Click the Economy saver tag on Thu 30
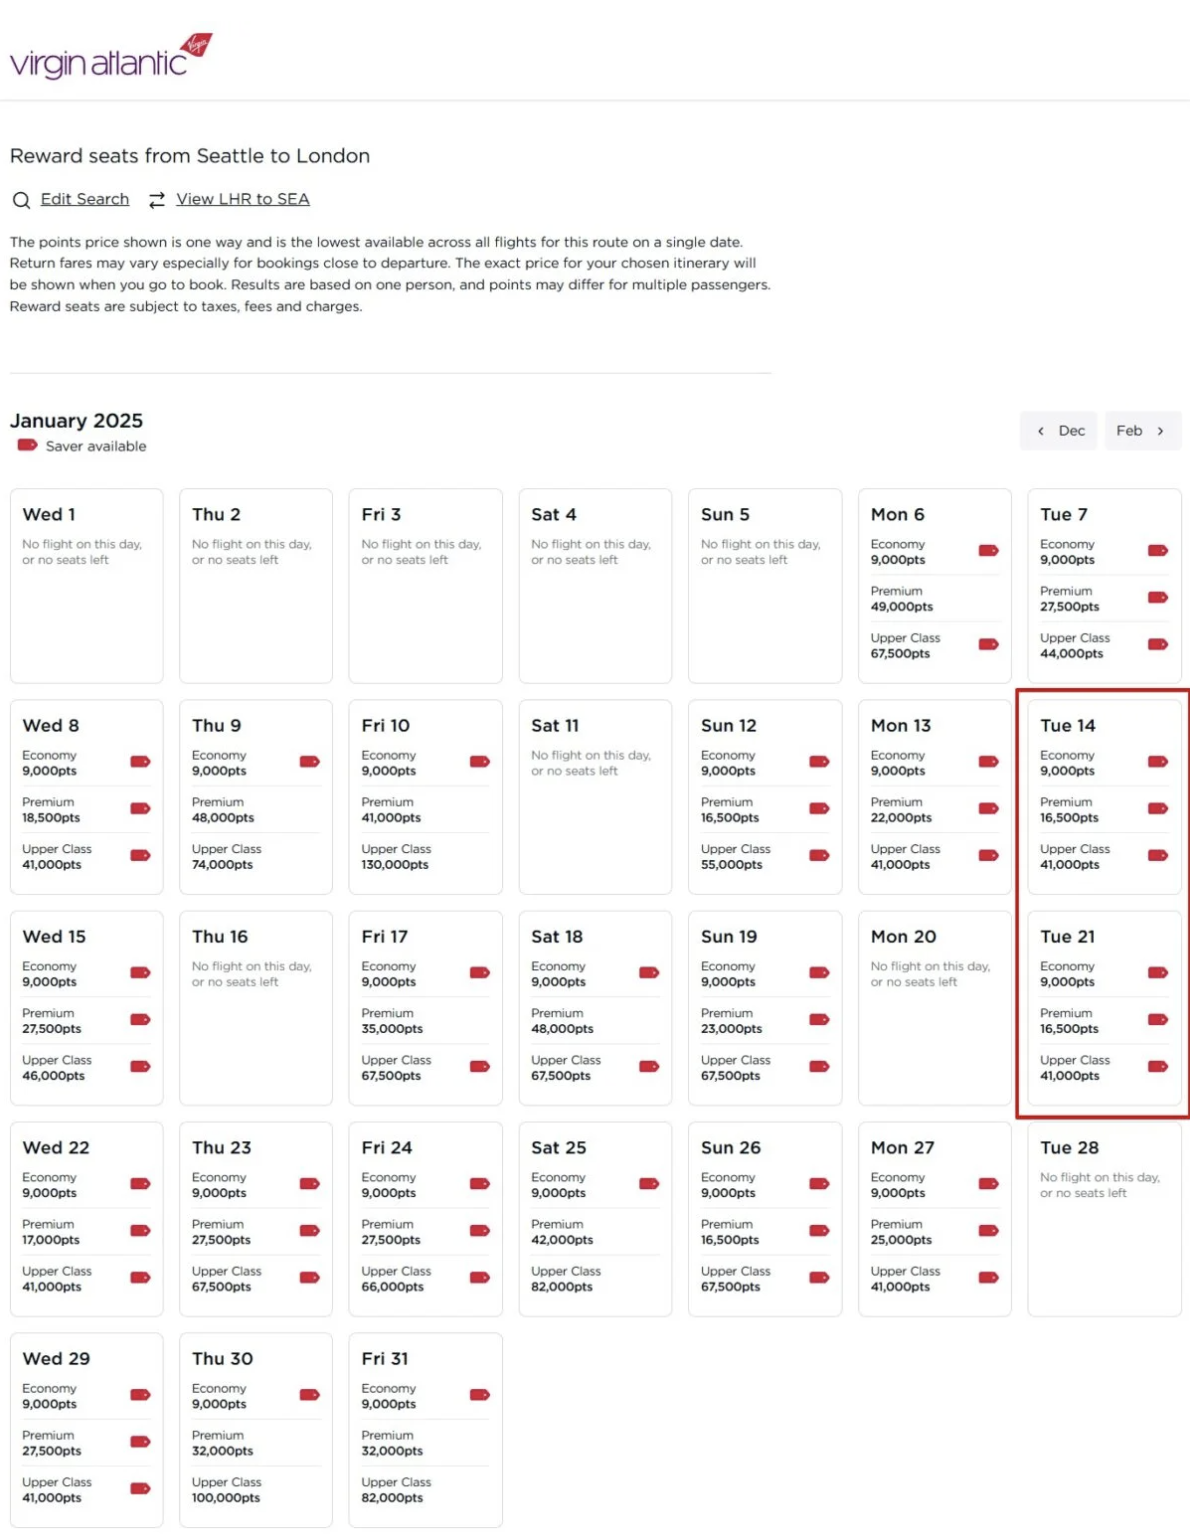This screenshot has width=1190, height=1540. pyautogui.click(x=310, y=1394)
